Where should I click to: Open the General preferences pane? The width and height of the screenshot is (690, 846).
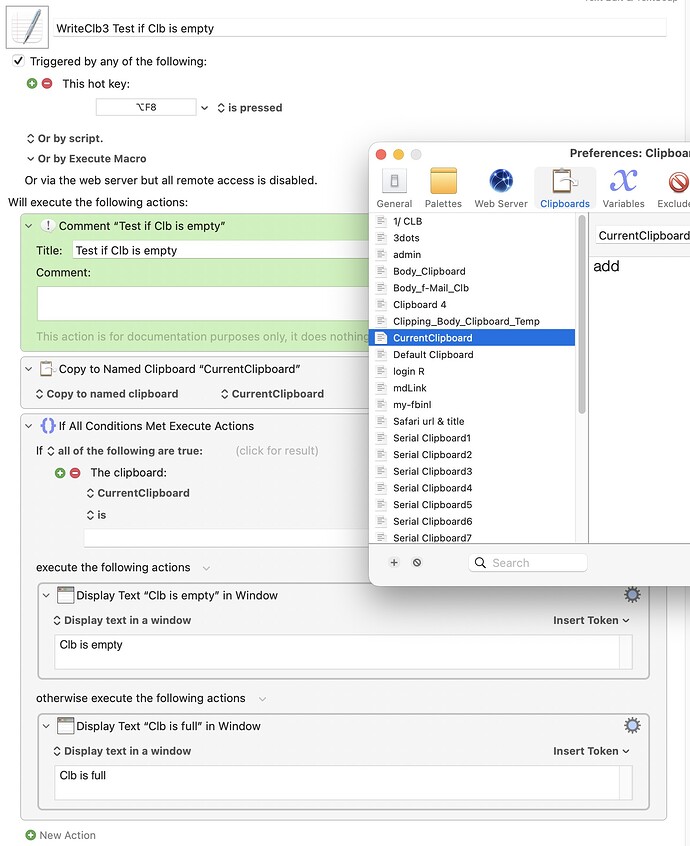click(393, 188)
